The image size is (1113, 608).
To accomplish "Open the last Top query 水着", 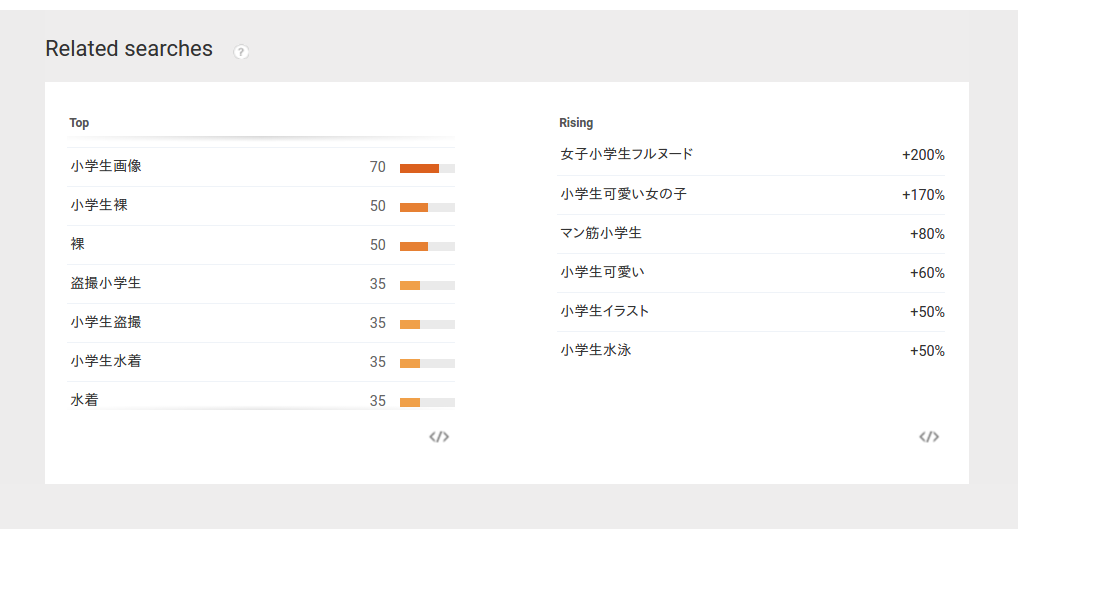I will coord(84,400).
